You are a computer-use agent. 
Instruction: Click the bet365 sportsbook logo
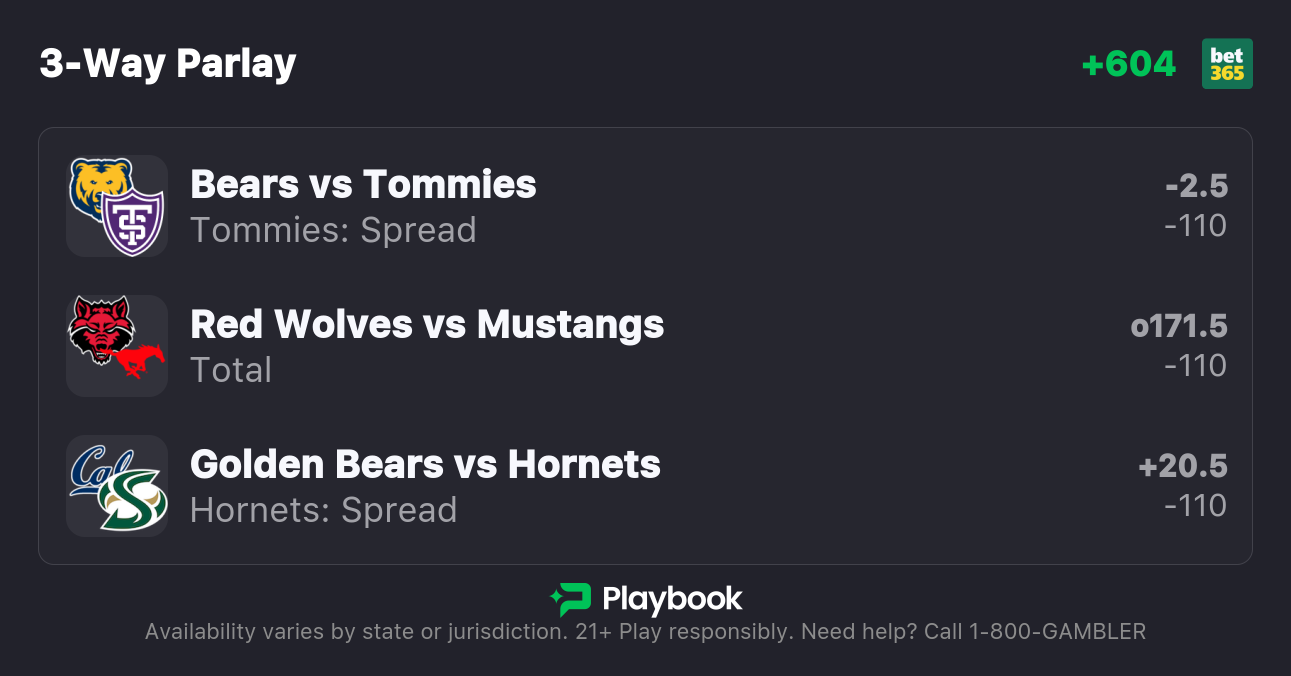pyautogui.click(x=1227, y=64)
